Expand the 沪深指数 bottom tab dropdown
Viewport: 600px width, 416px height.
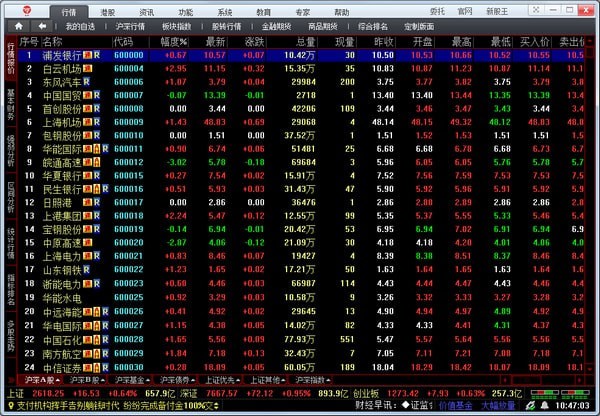[x=328, y=380]
